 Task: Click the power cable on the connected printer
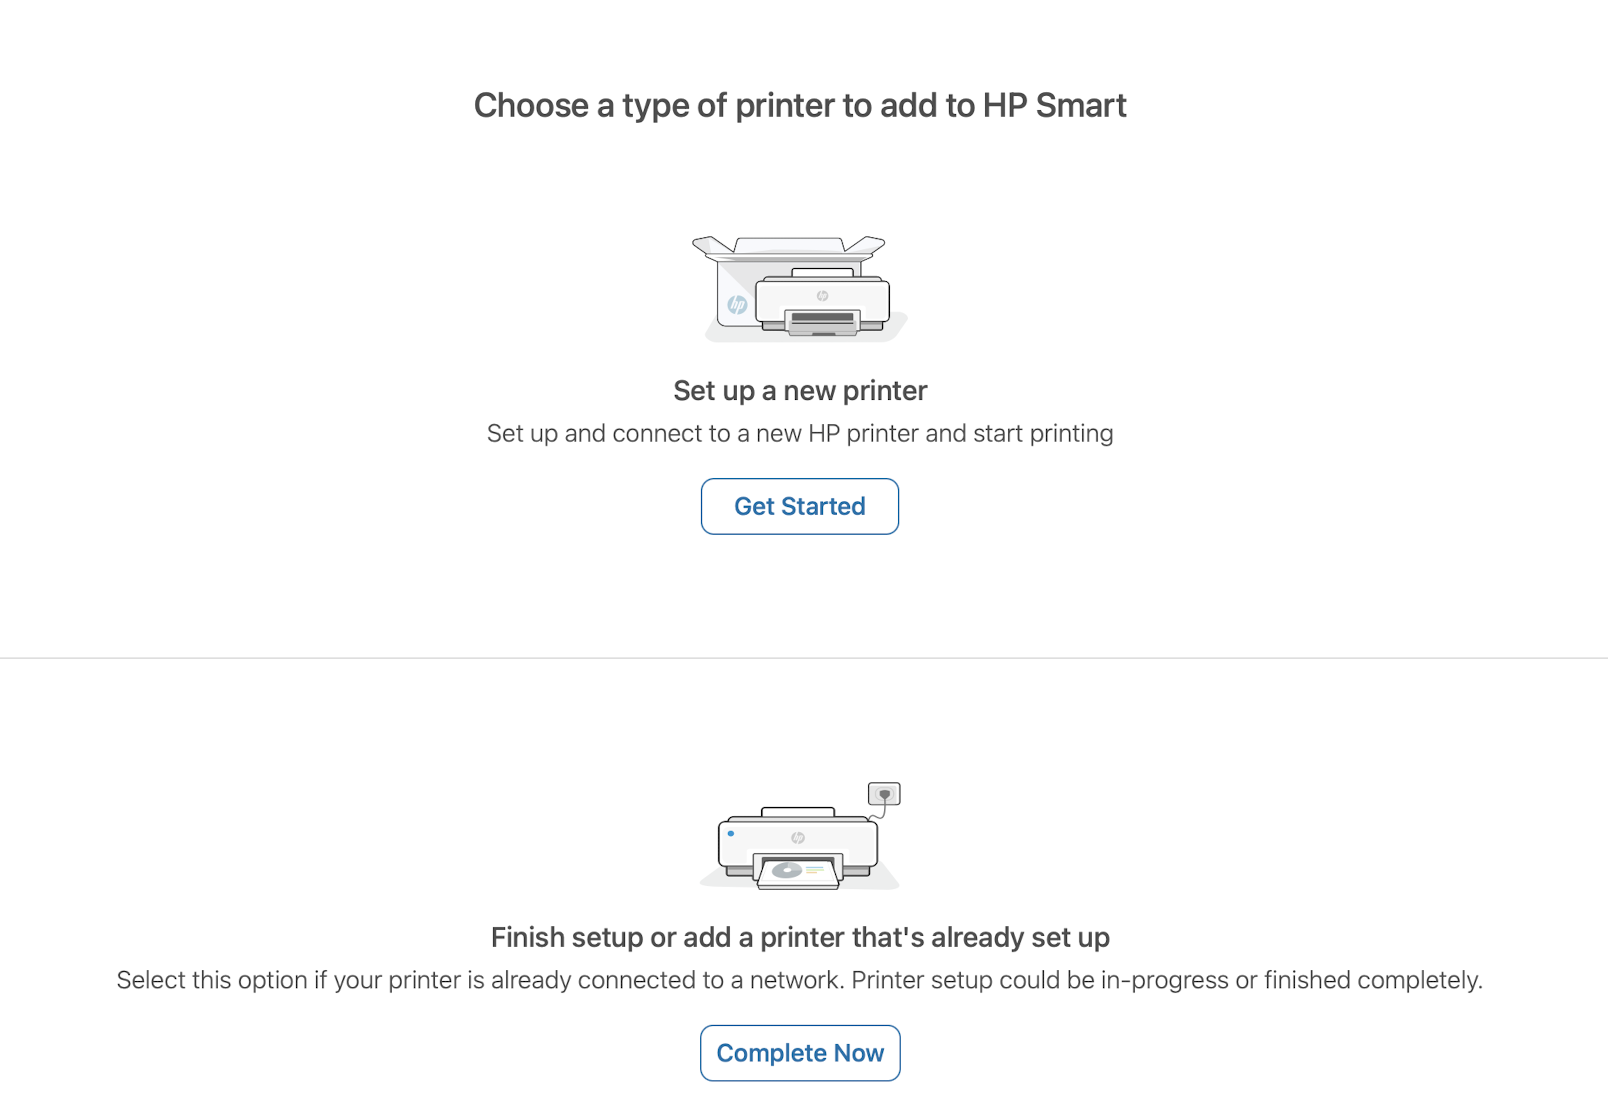click(880, 812)
